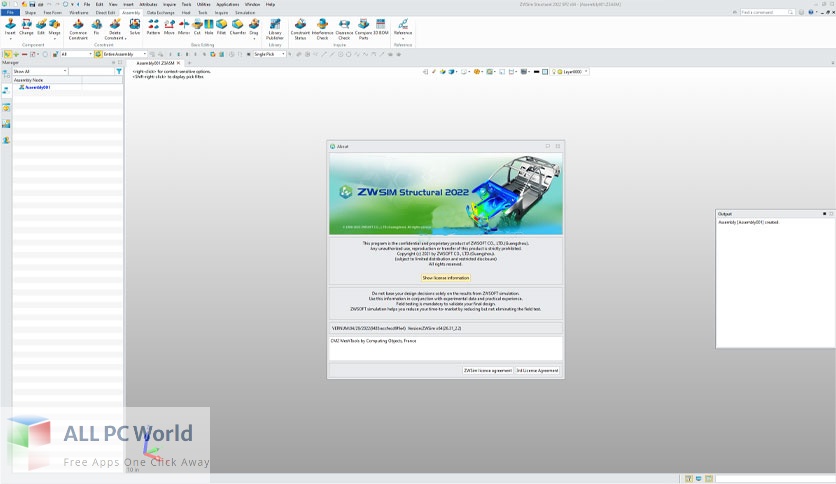
Task: Select the Hole tool
Action: 208,27
